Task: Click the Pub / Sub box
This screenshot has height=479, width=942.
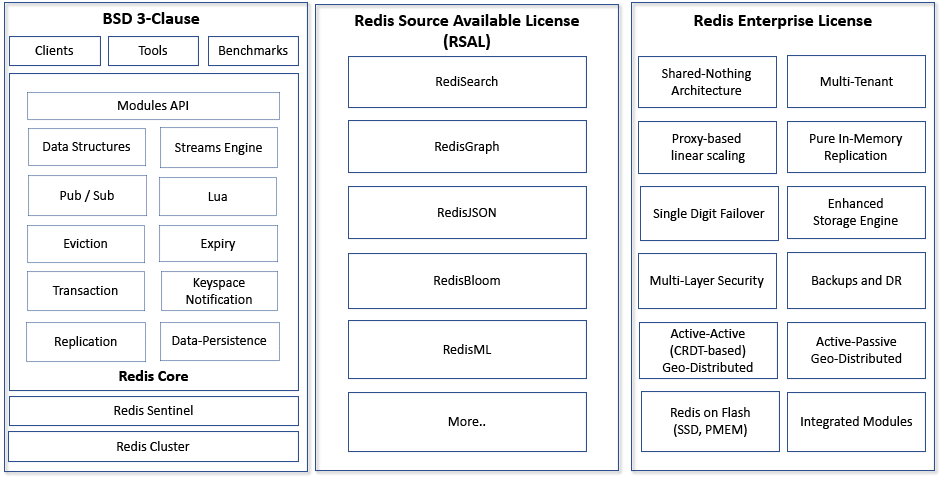Action: click(87, 195)
